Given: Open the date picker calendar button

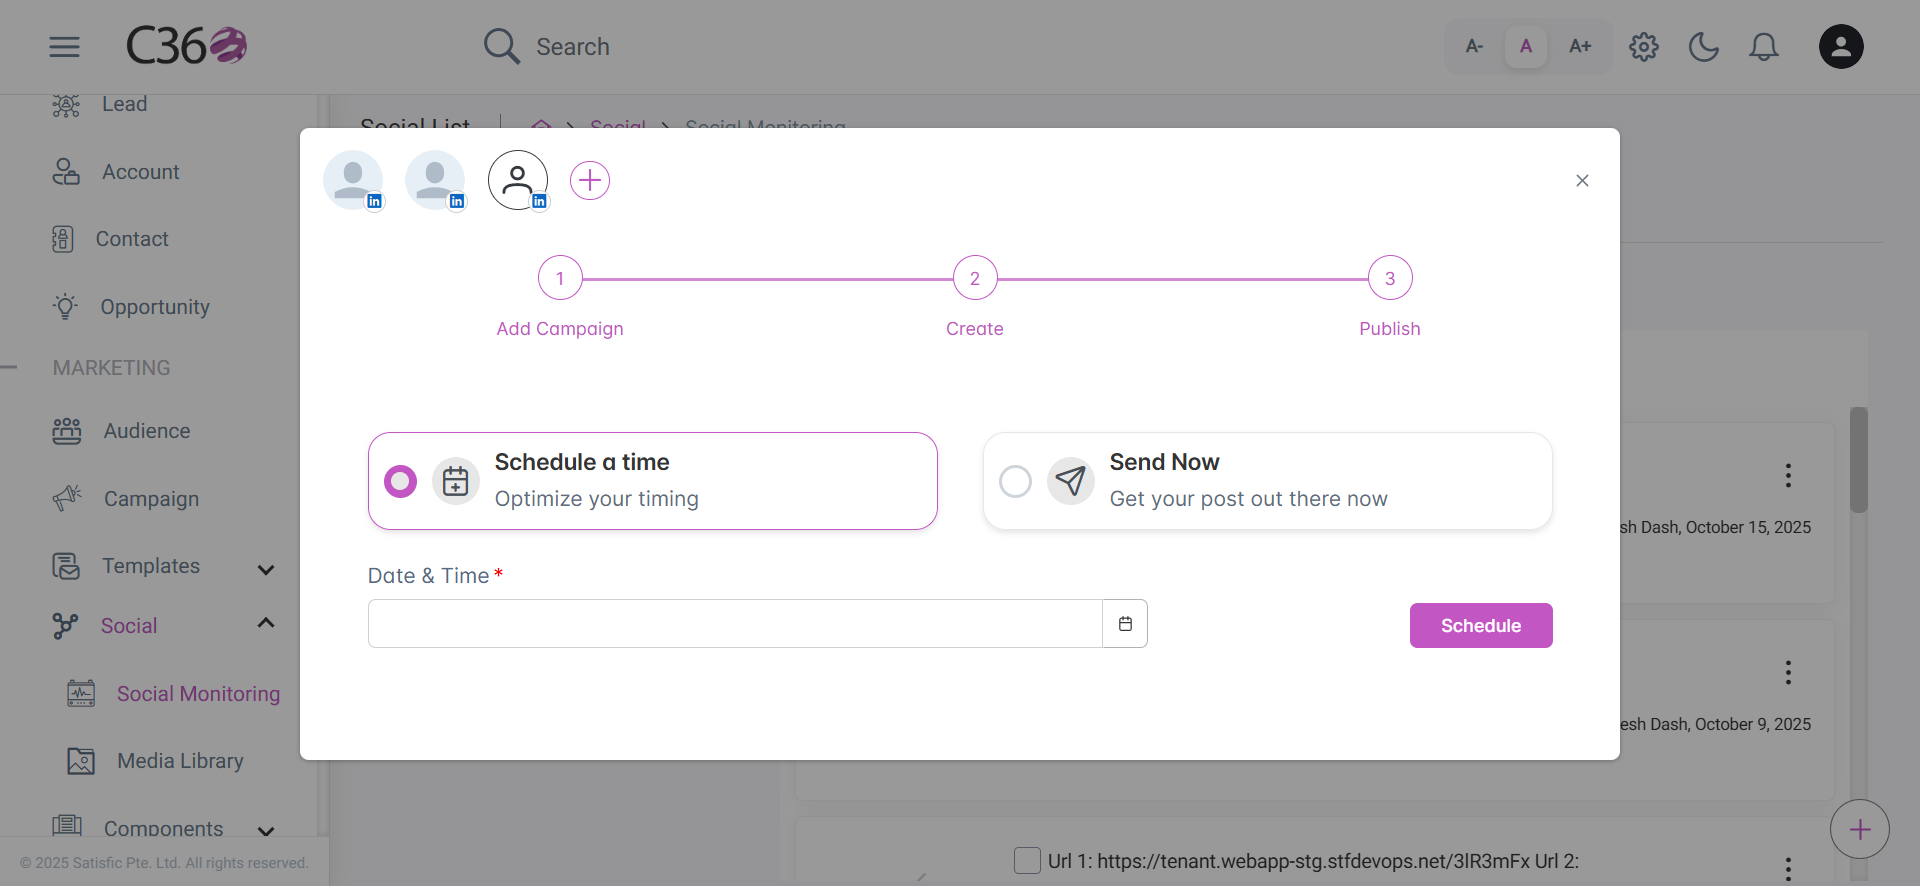Looking at the screenshot, I should (x=1125, y=624).
